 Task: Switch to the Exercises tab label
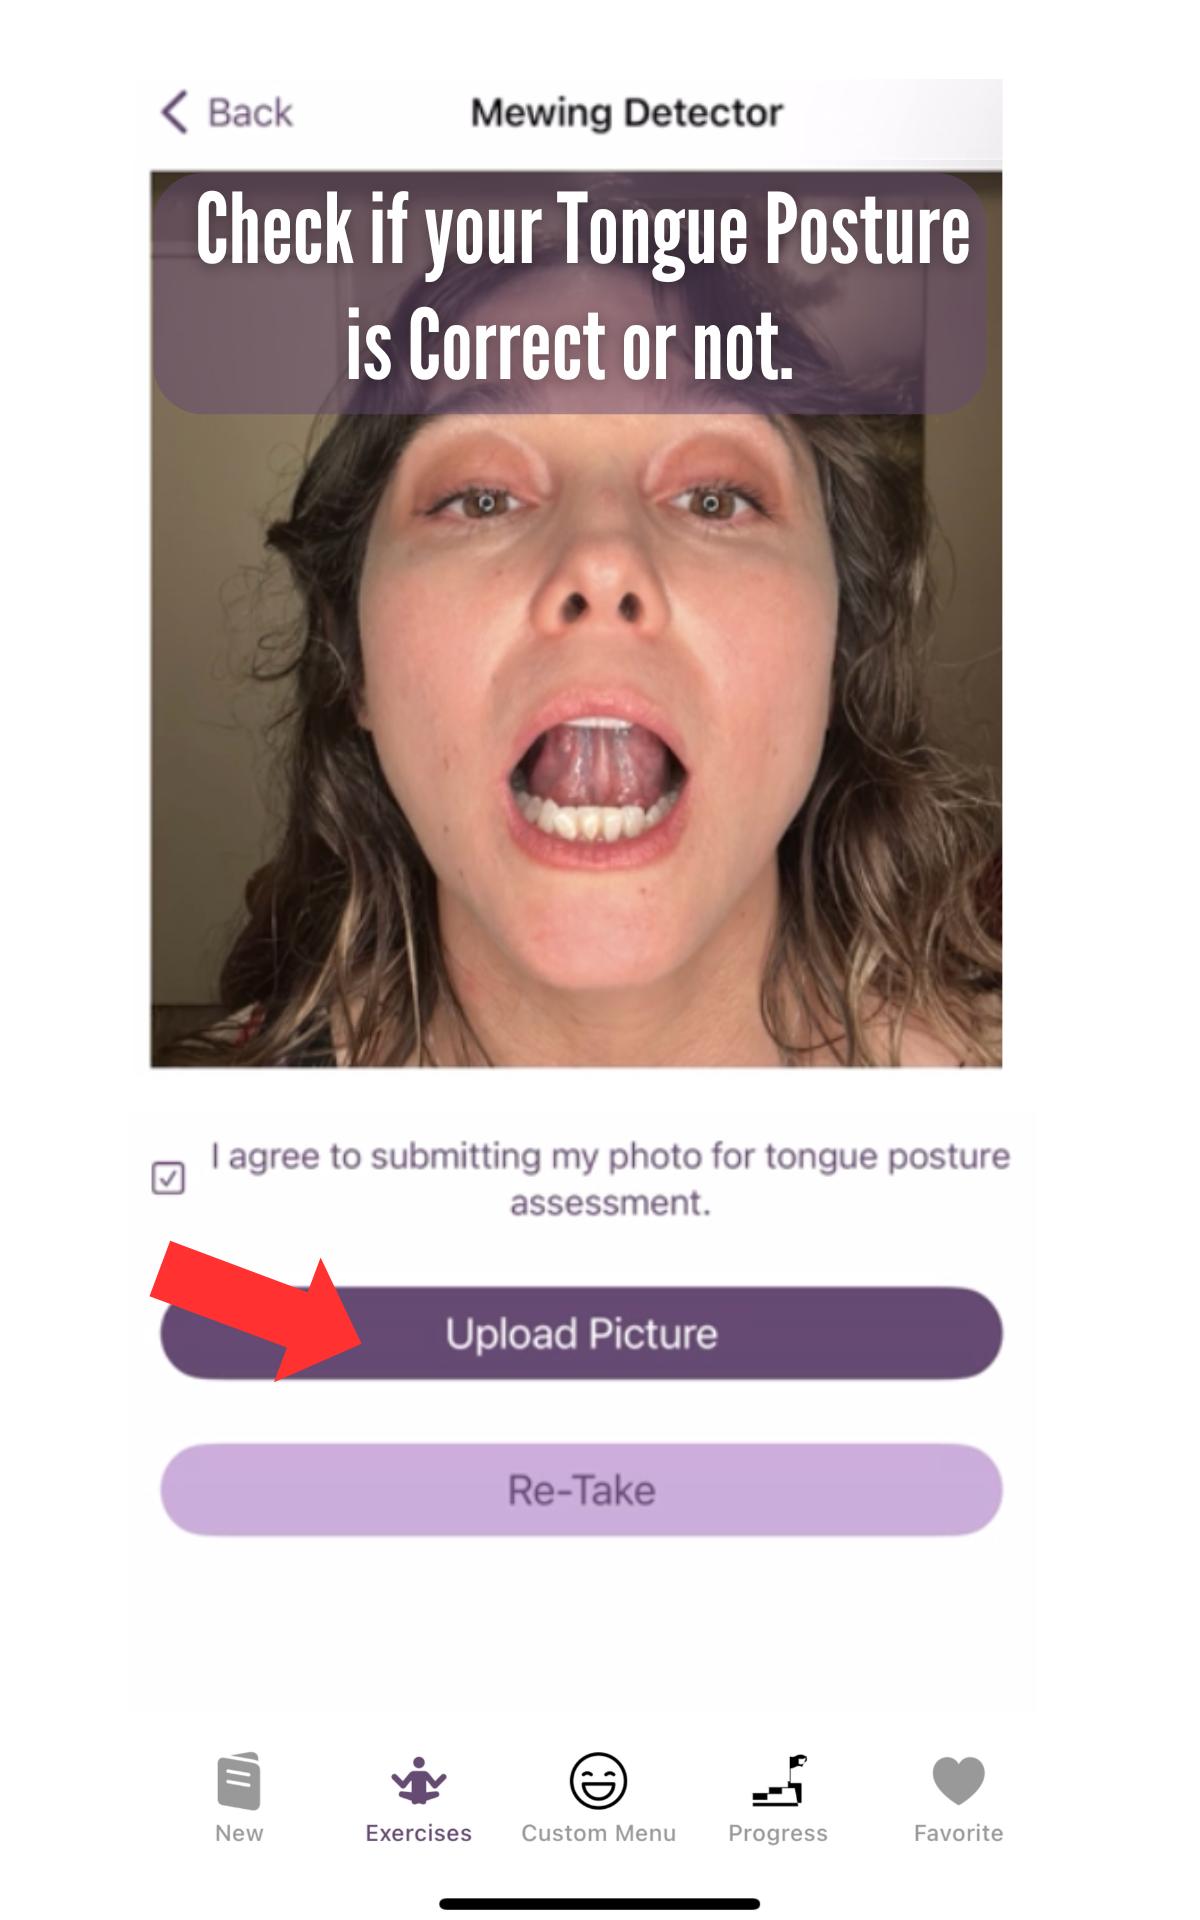pos(418,1833)
